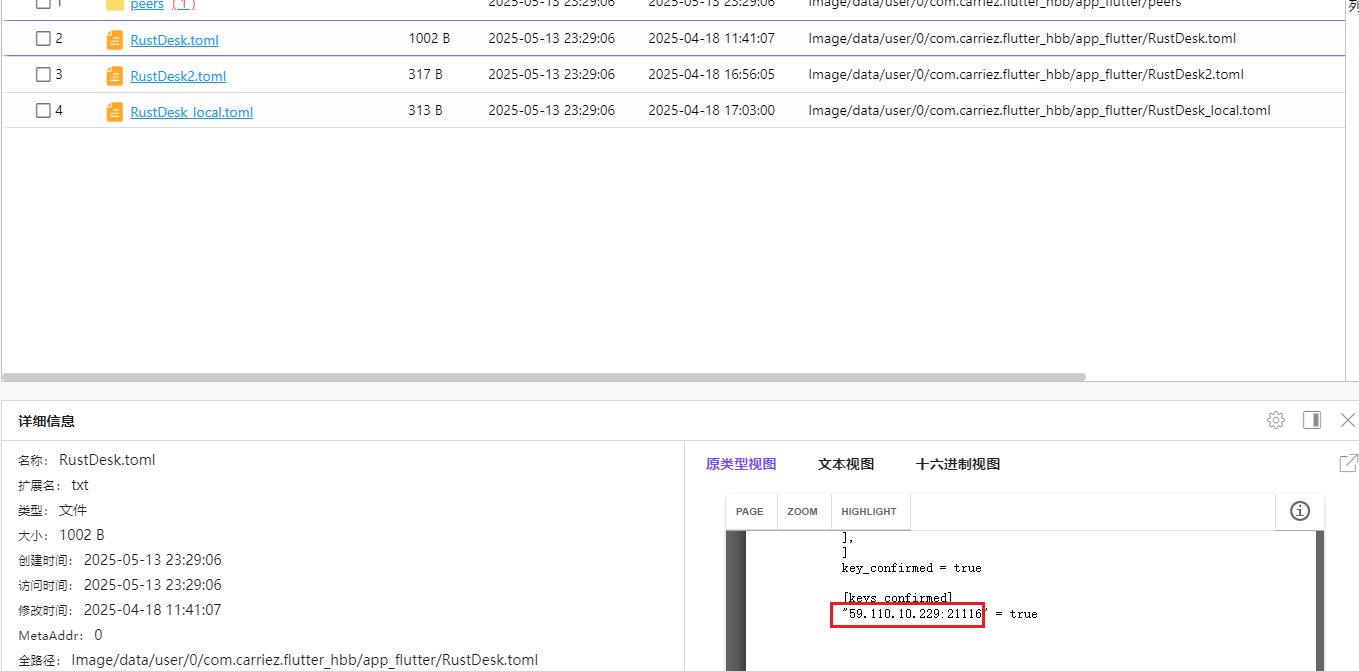
Task: Close the 详细信息 panel
Action: click(x=1348, y=420)
